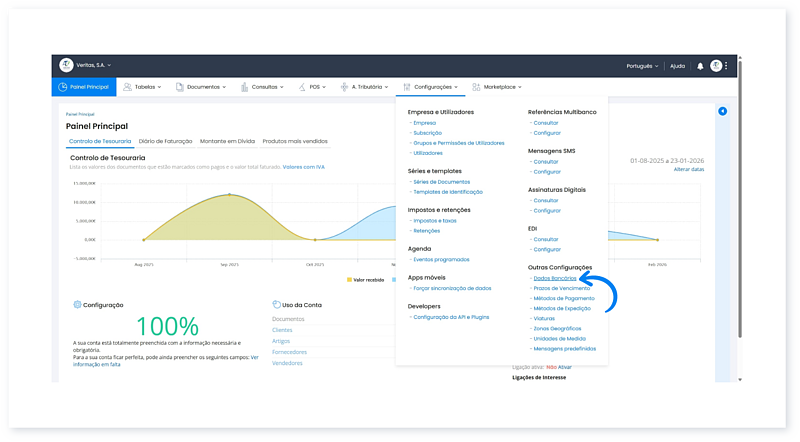
Task: Click the Uso da Conta icon
Action: coord(276,304)
